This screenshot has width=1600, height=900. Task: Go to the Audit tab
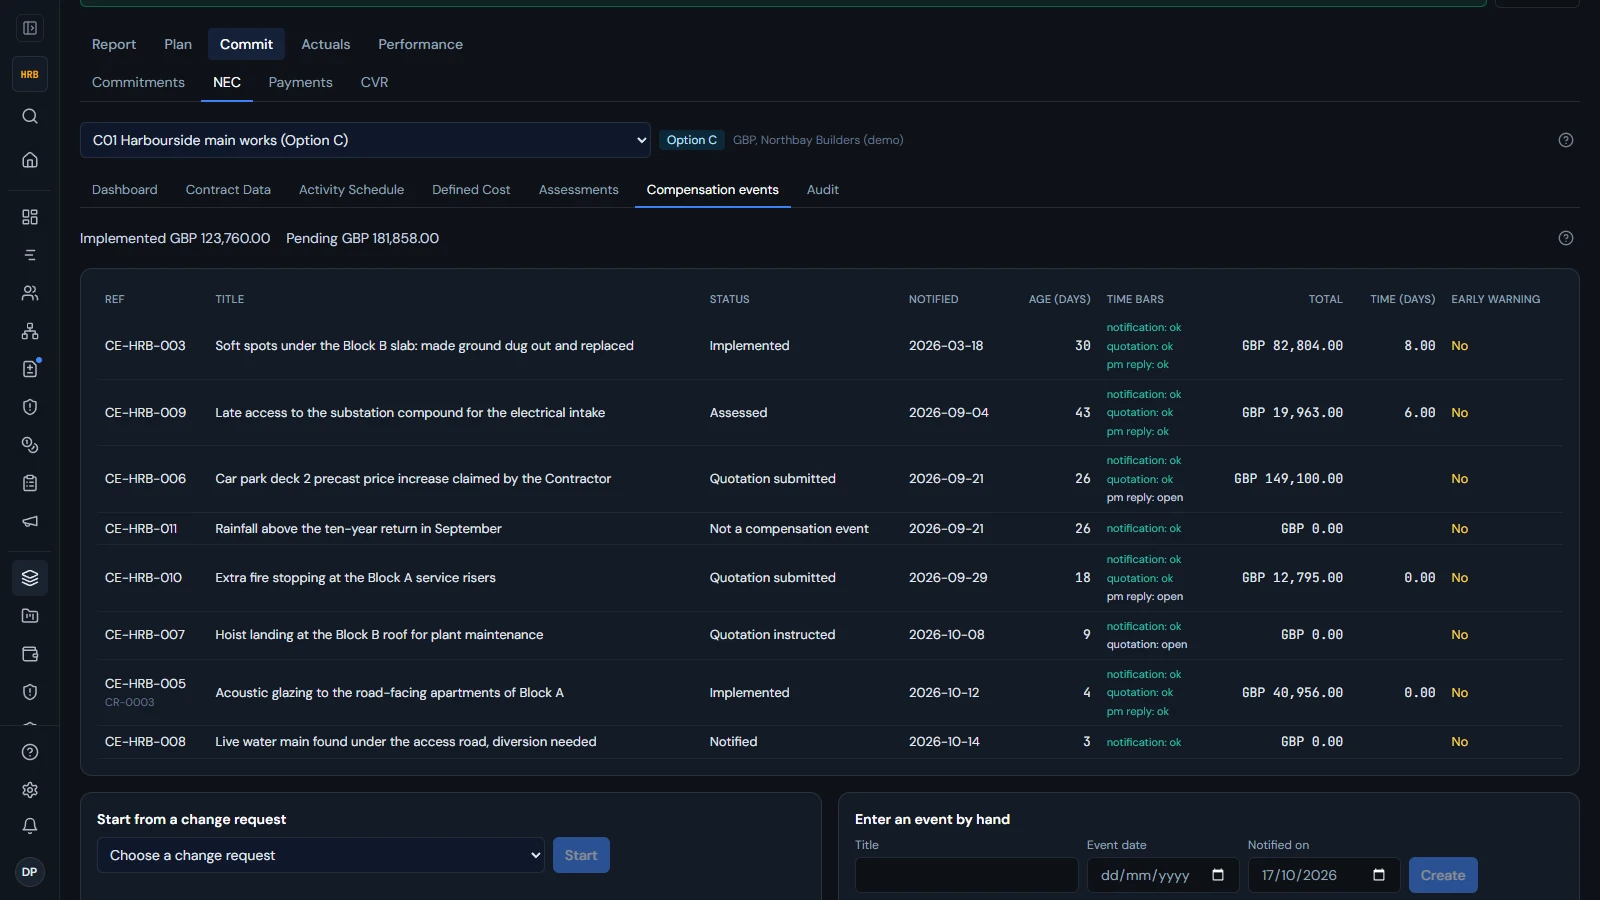(823, 190)
